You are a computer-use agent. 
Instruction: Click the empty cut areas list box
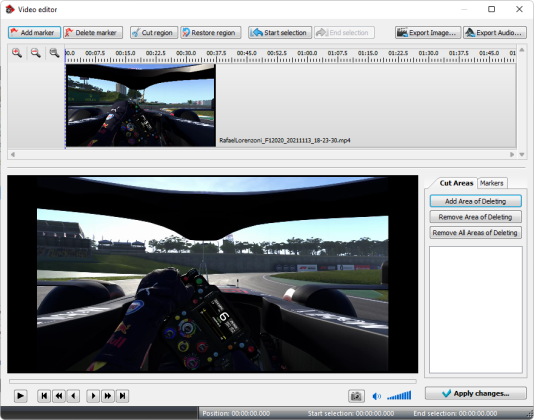[476, 310]
